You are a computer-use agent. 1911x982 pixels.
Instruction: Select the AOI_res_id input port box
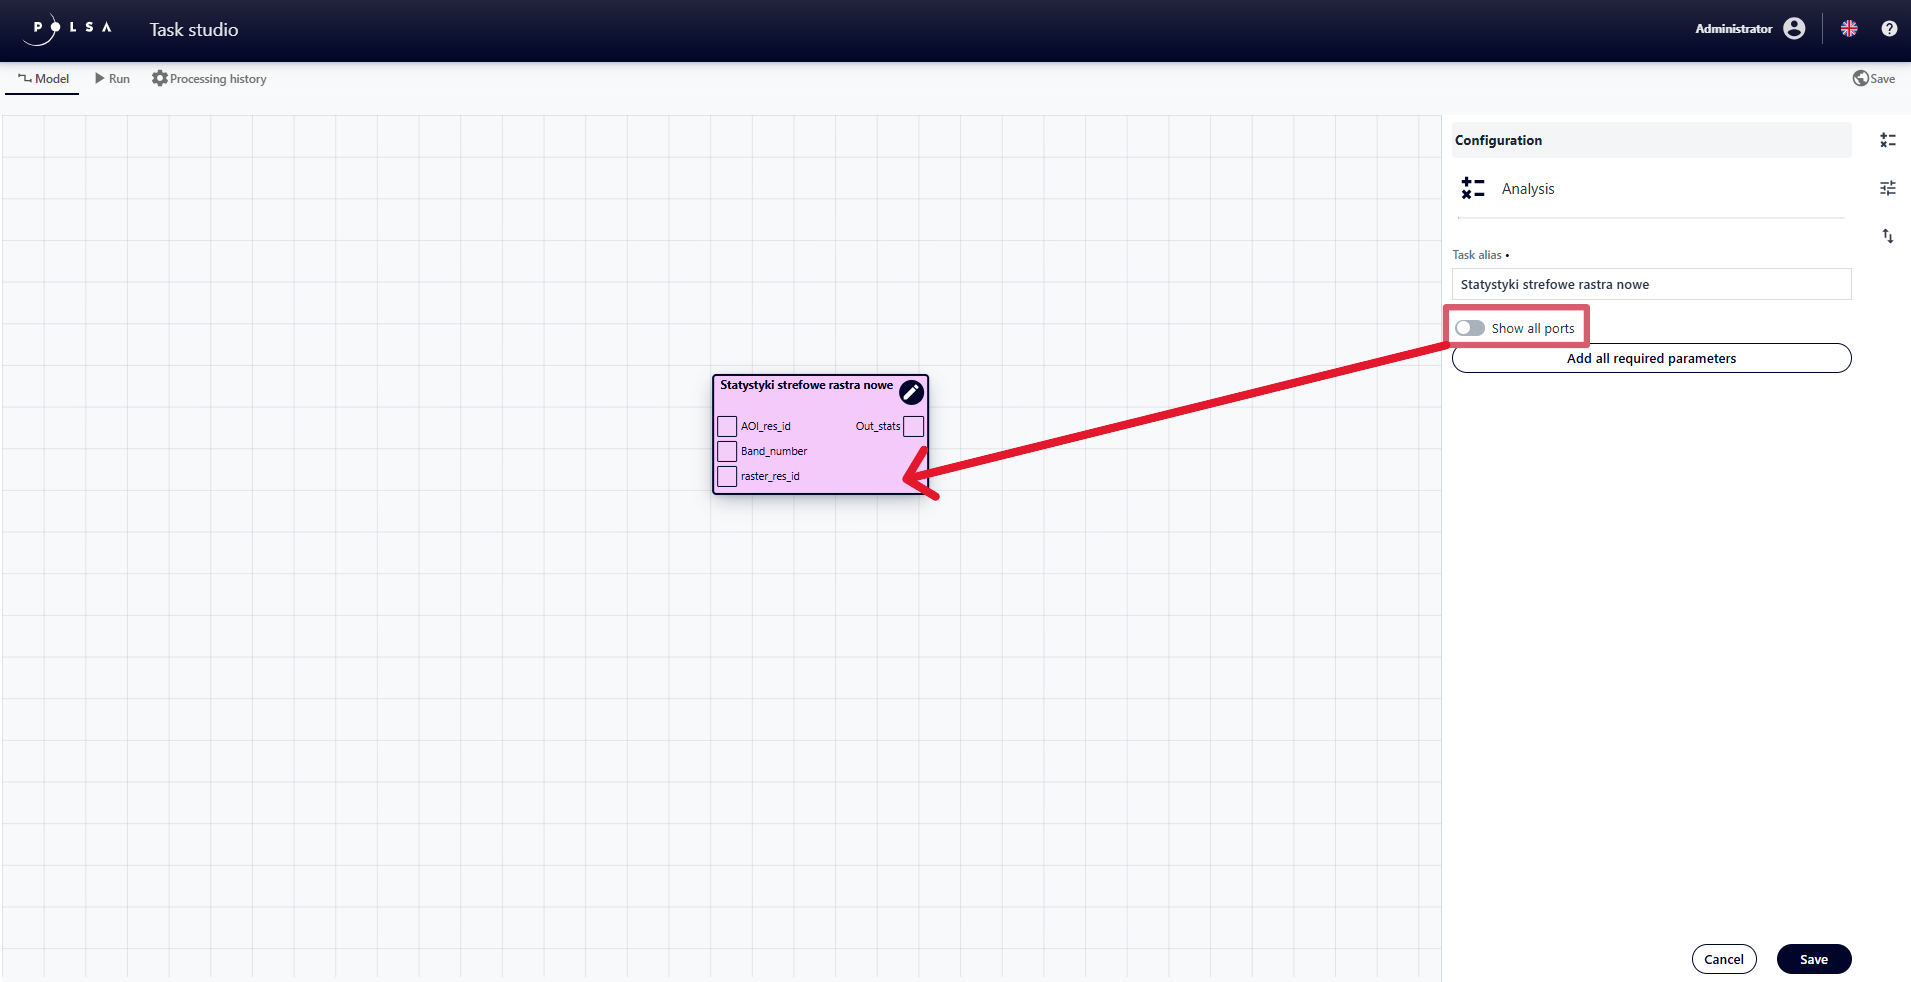point(727,426)
